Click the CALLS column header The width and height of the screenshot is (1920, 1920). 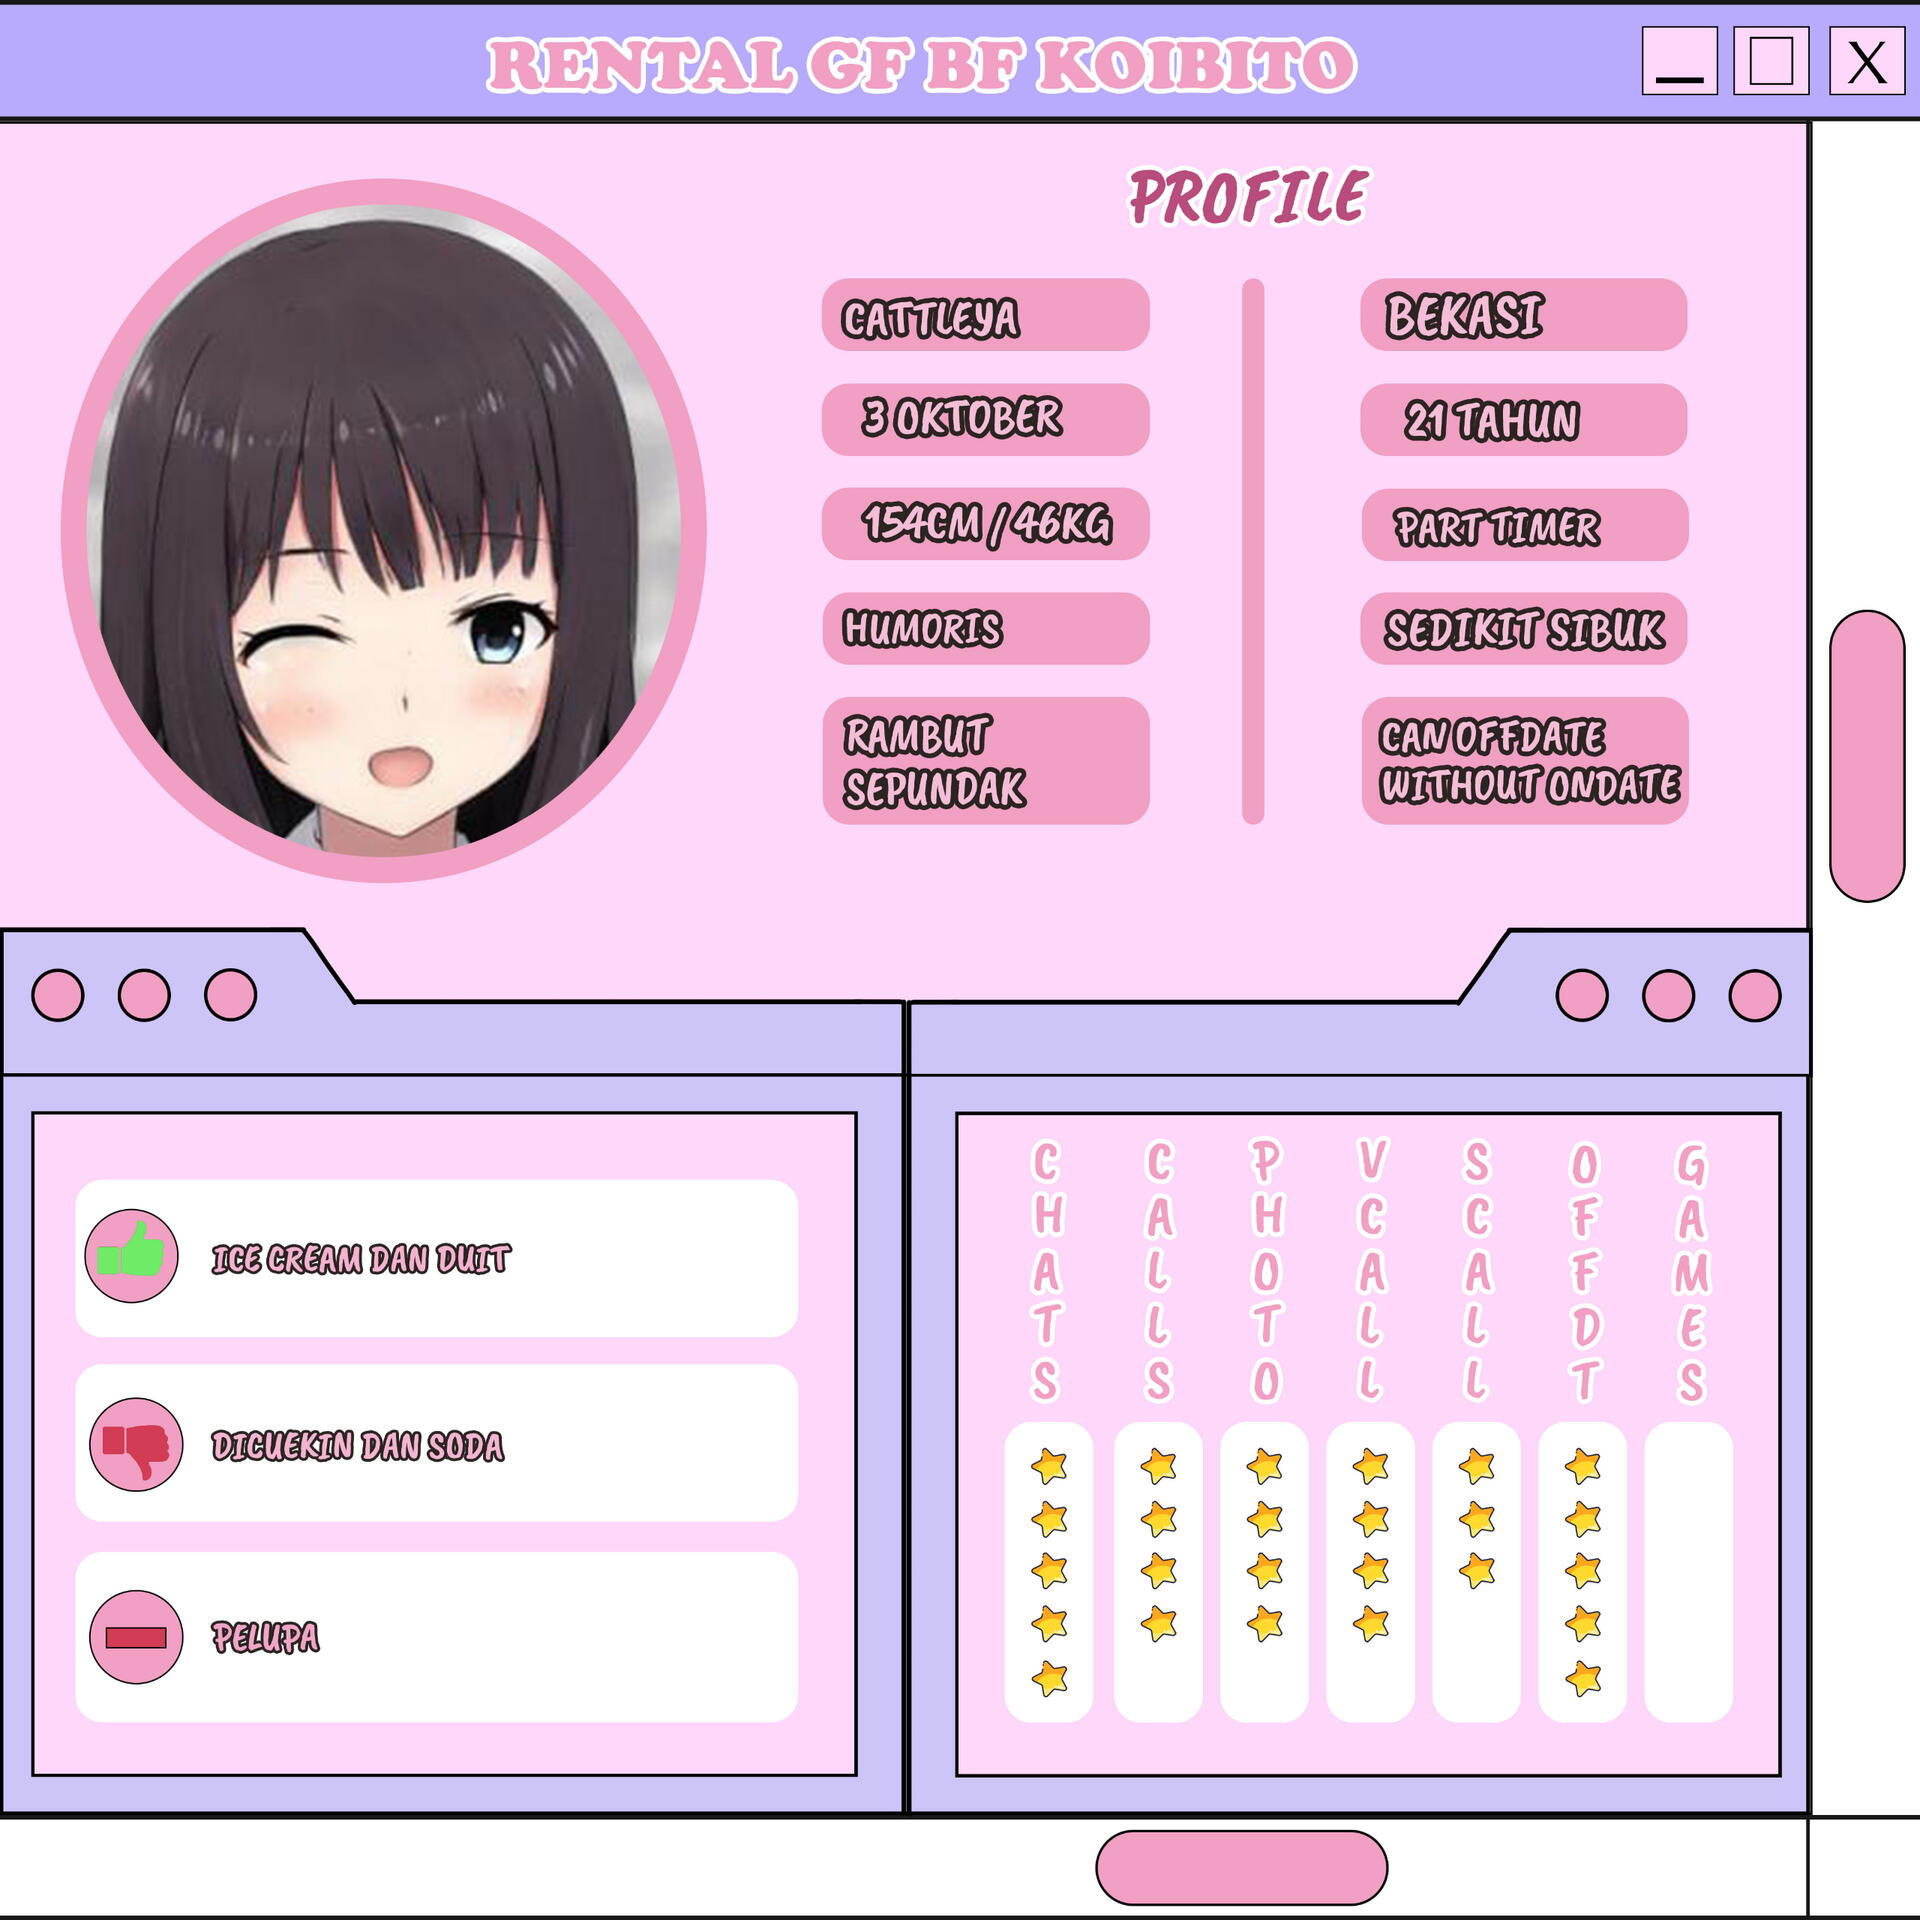[1158, 1270]
